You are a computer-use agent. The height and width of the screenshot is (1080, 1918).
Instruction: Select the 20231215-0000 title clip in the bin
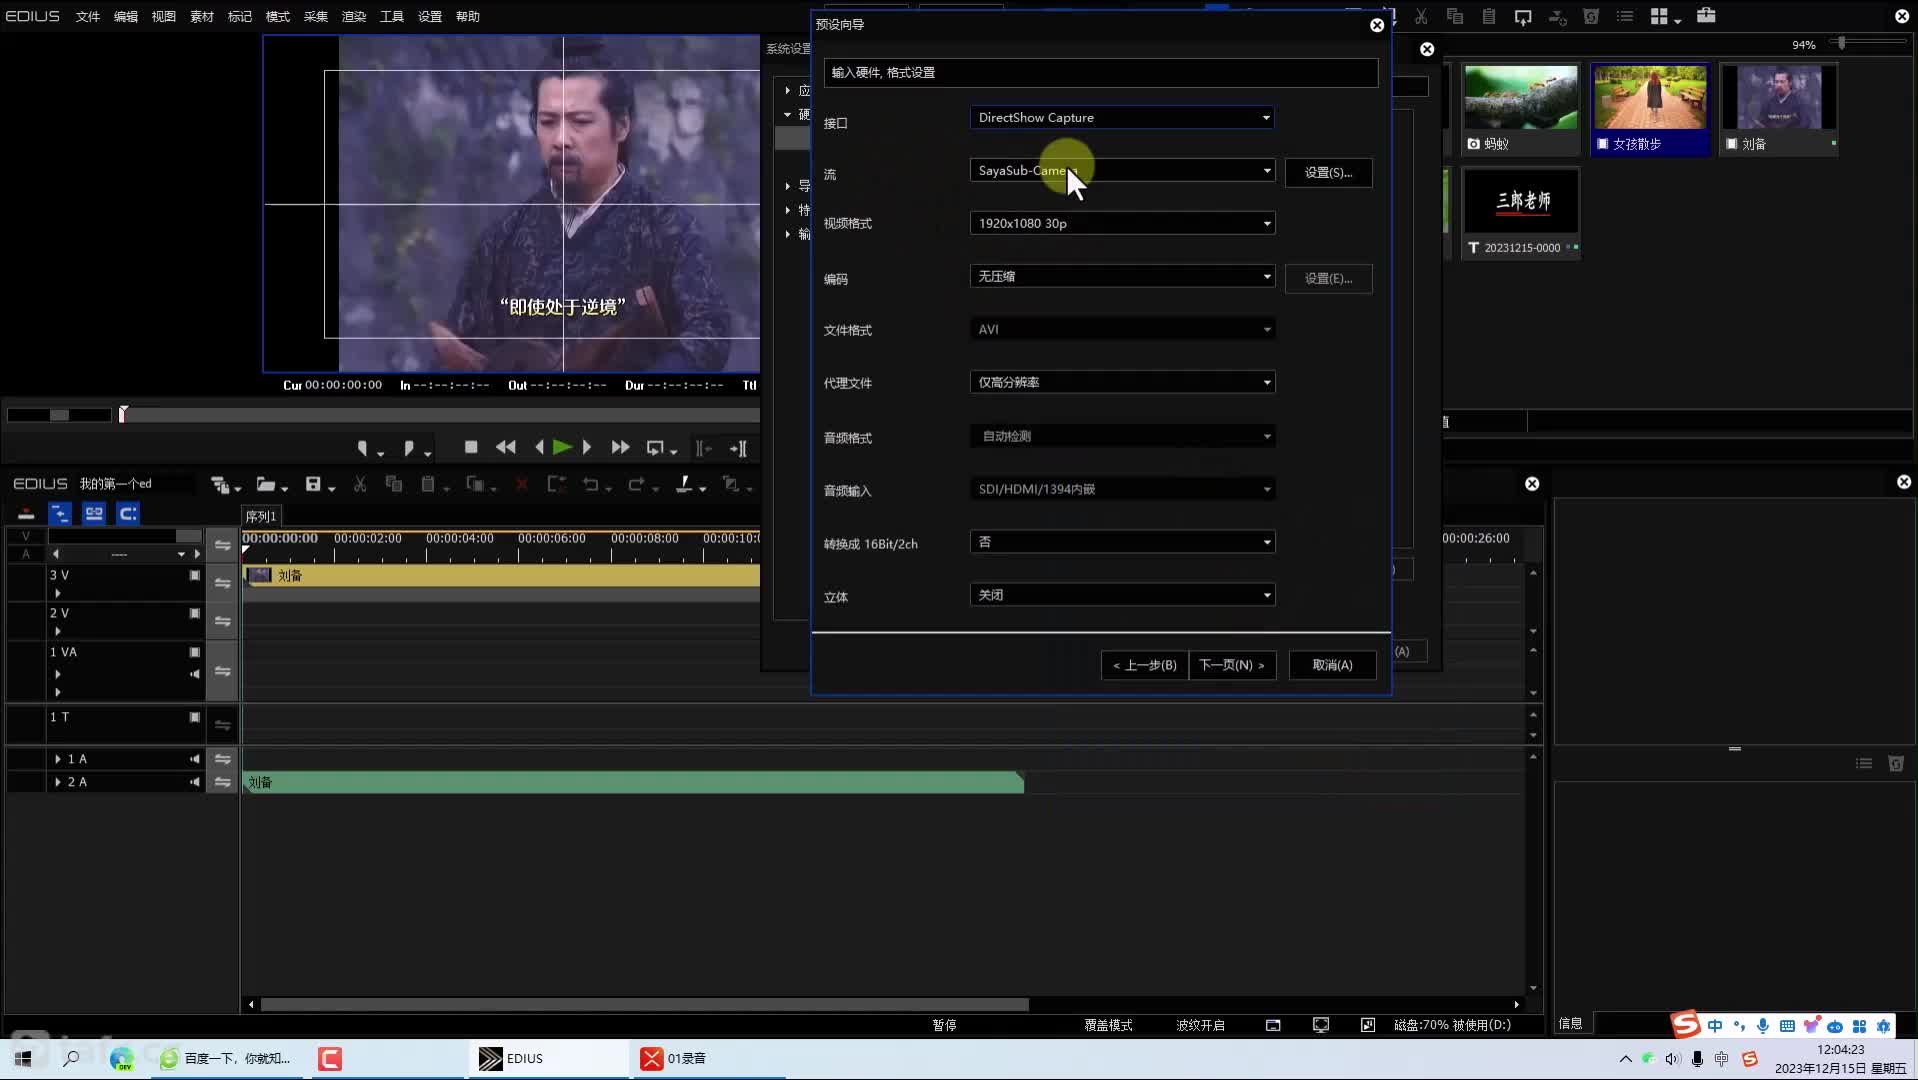tap(1521, 213)
